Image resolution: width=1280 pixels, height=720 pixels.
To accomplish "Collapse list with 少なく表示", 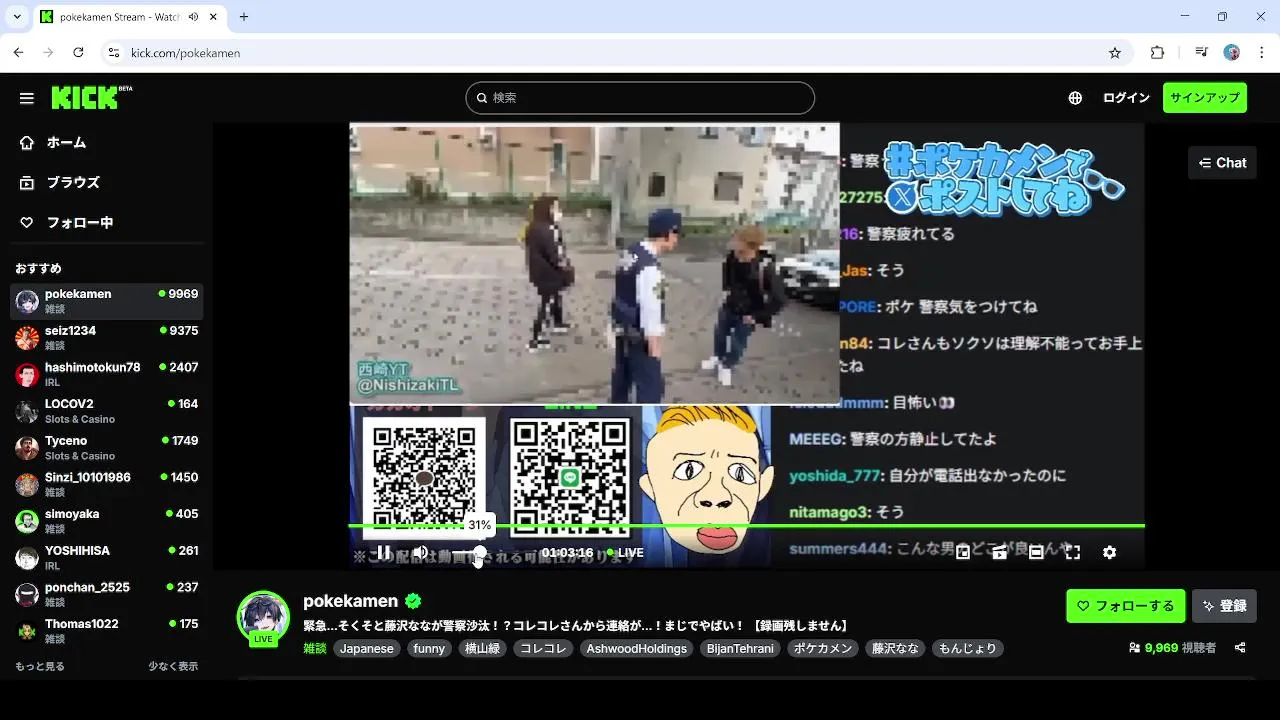I will tap(173, 666).
